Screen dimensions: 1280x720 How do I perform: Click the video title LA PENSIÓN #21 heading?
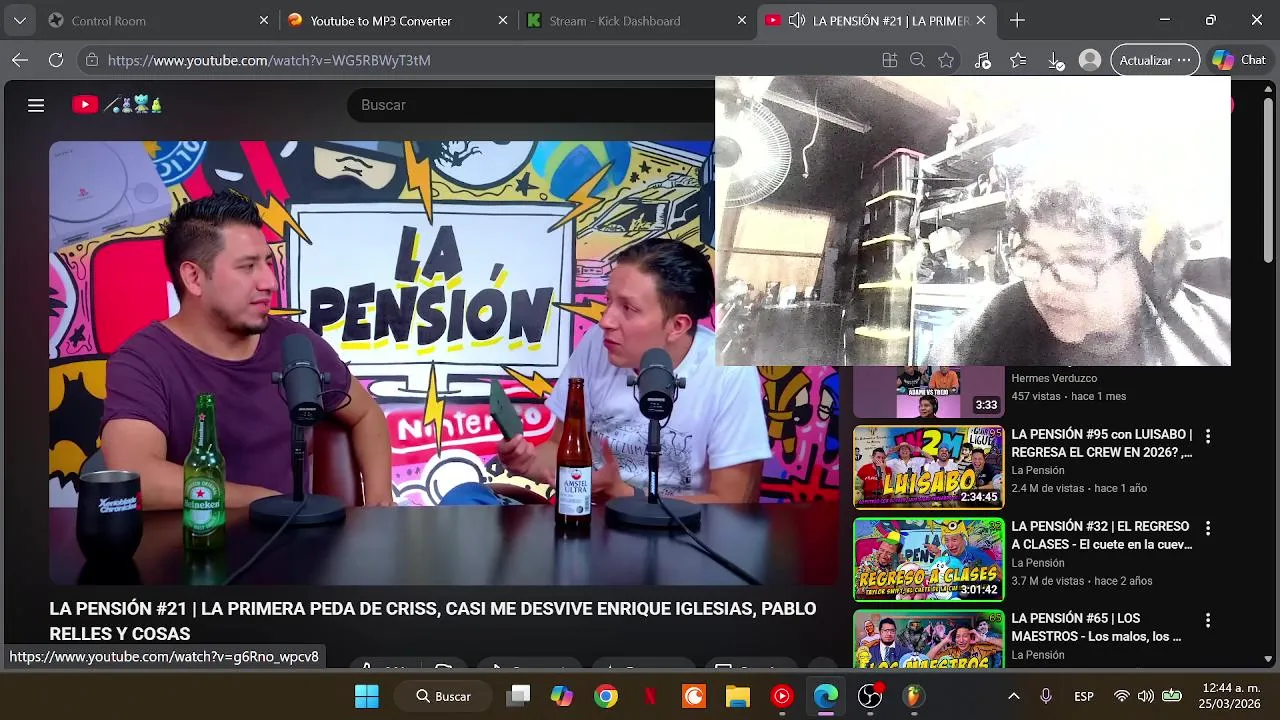[x=433, y=621]
